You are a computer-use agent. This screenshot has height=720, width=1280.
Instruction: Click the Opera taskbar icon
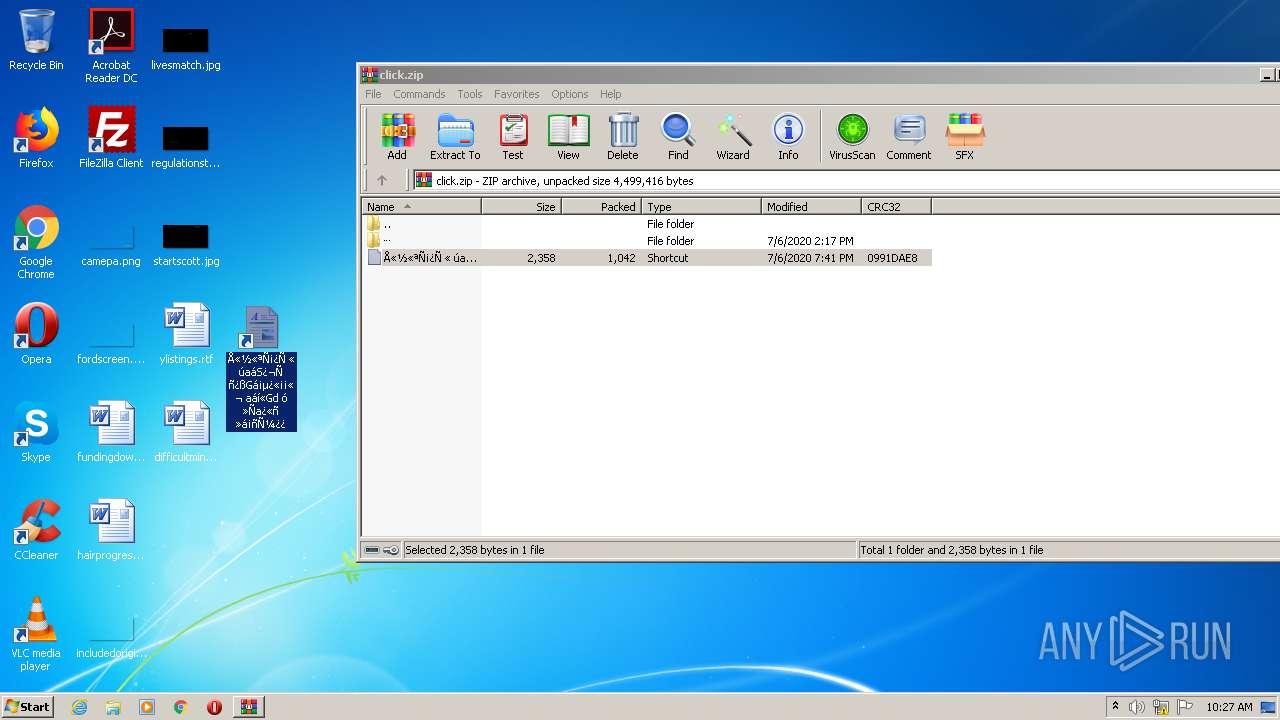click(214, 707)
